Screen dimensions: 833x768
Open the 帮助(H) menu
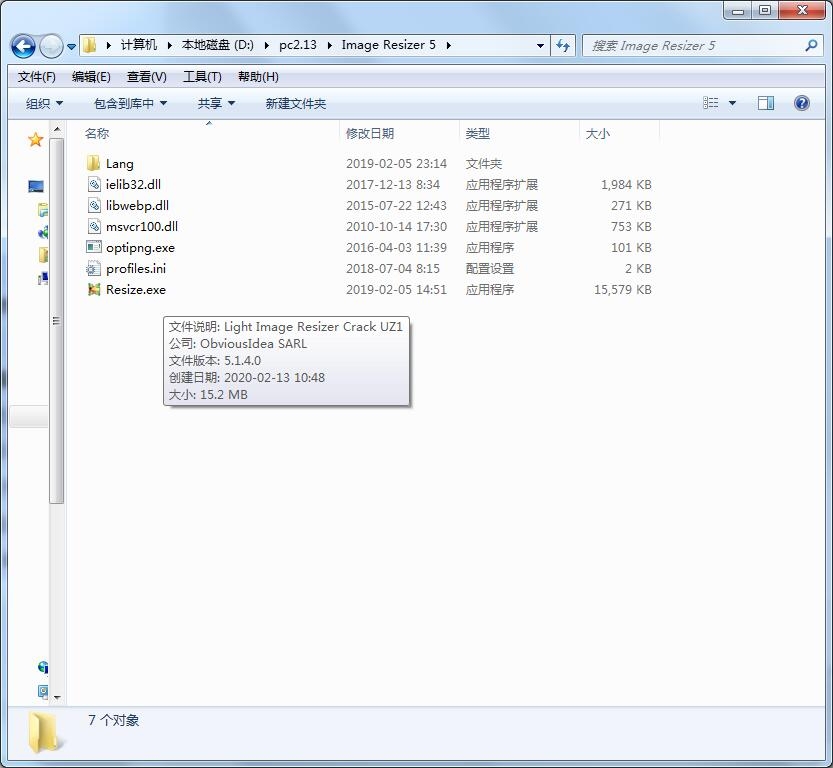click(258, 77)
